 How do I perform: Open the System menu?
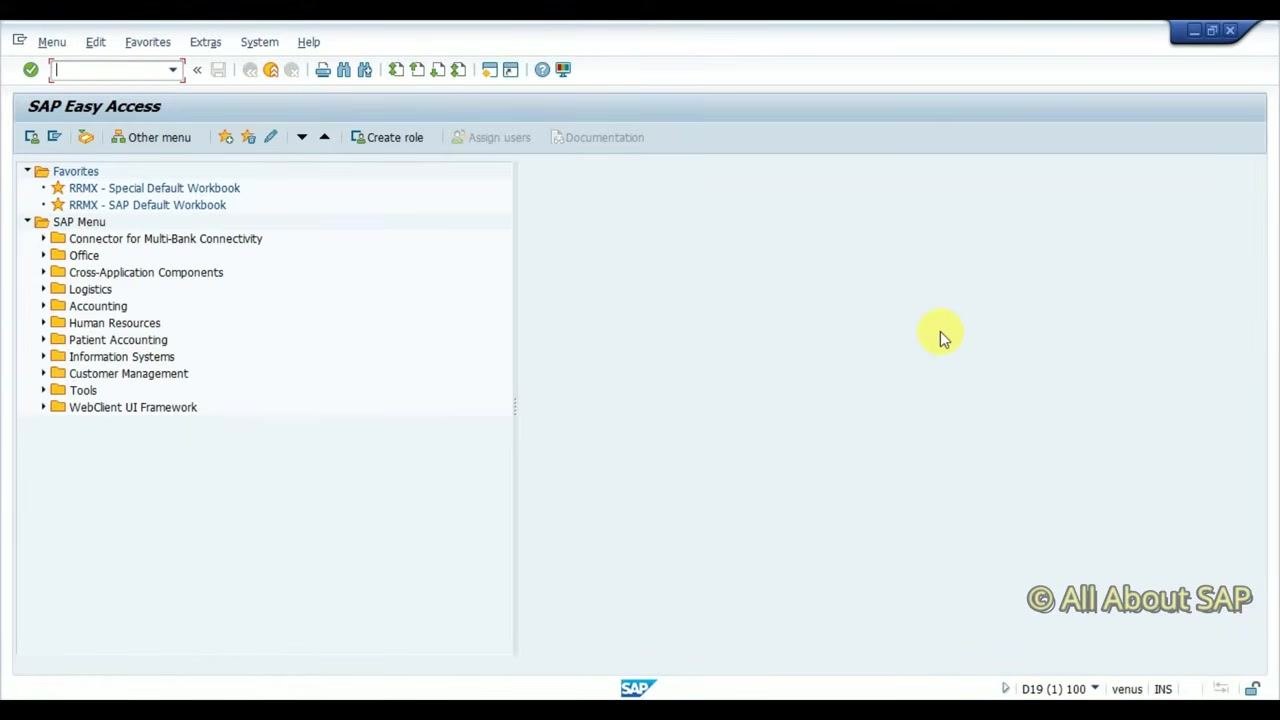[259, 42]
